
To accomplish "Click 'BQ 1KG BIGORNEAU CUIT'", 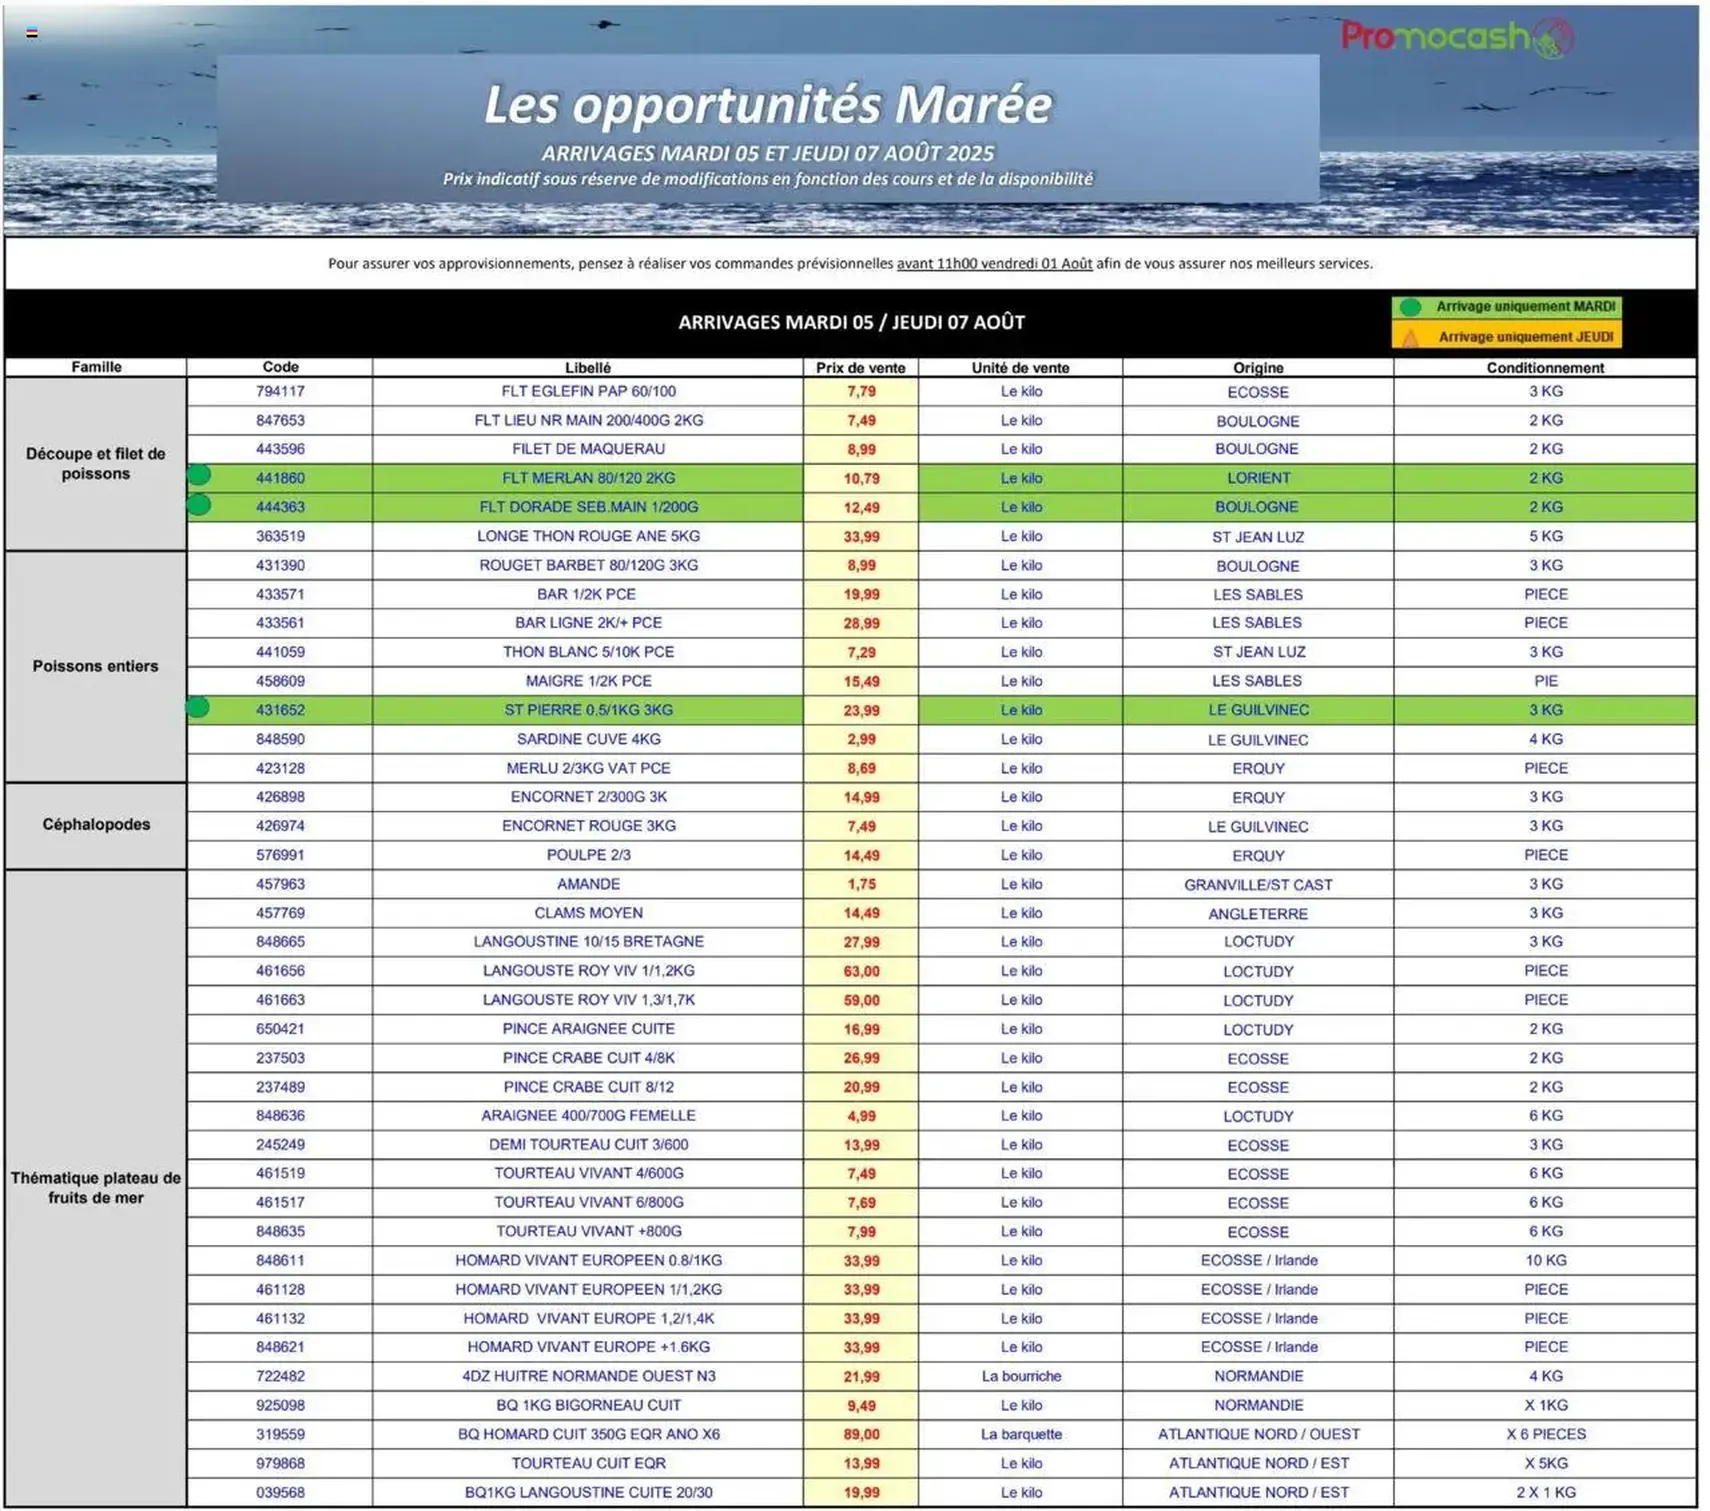I will [588, 1405].
